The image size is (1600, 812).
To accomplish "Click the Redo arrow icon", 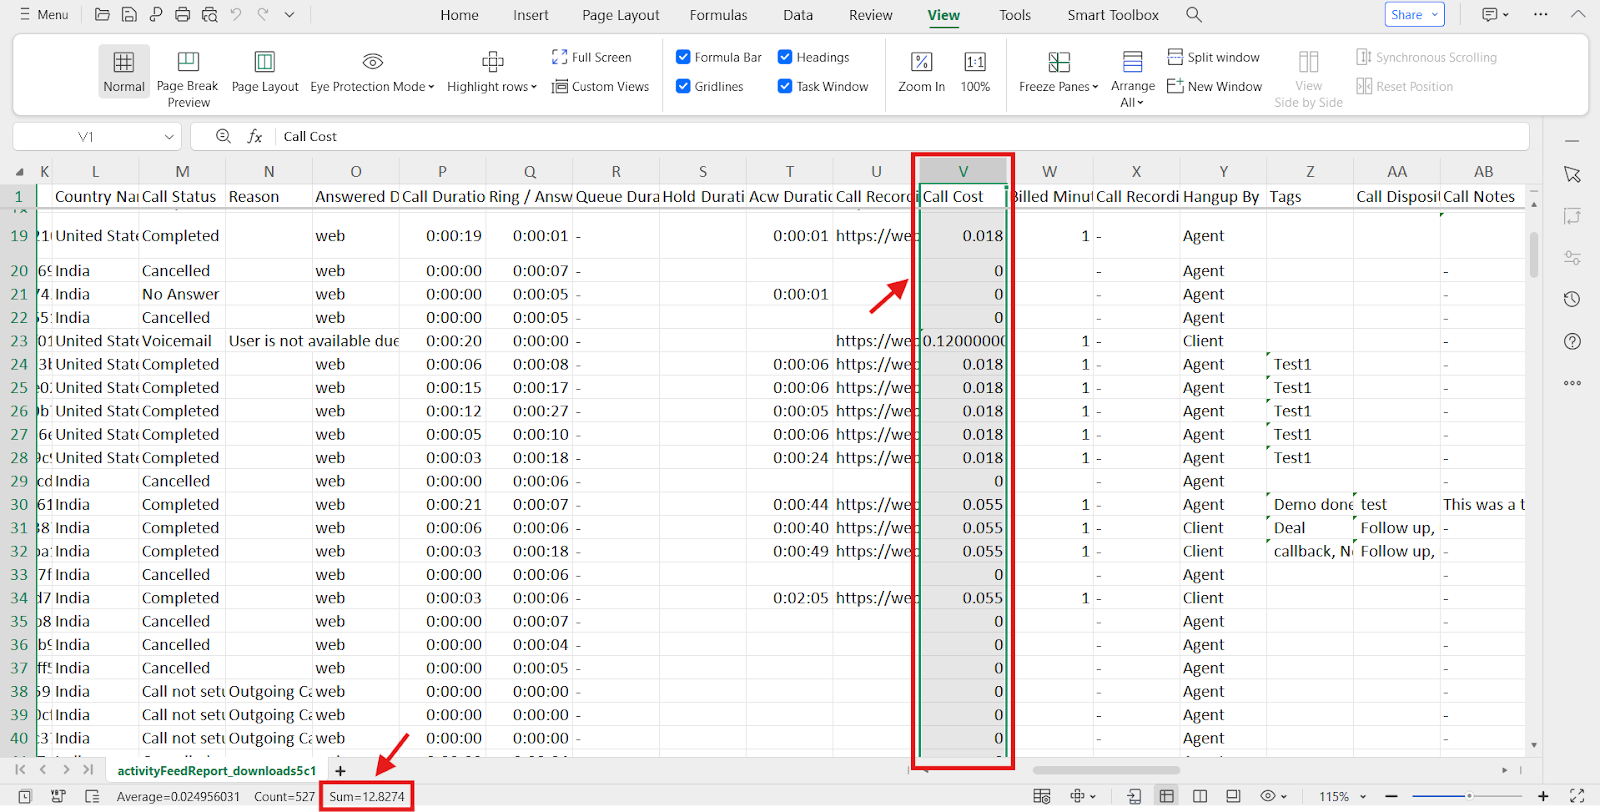I will point(263,15).
